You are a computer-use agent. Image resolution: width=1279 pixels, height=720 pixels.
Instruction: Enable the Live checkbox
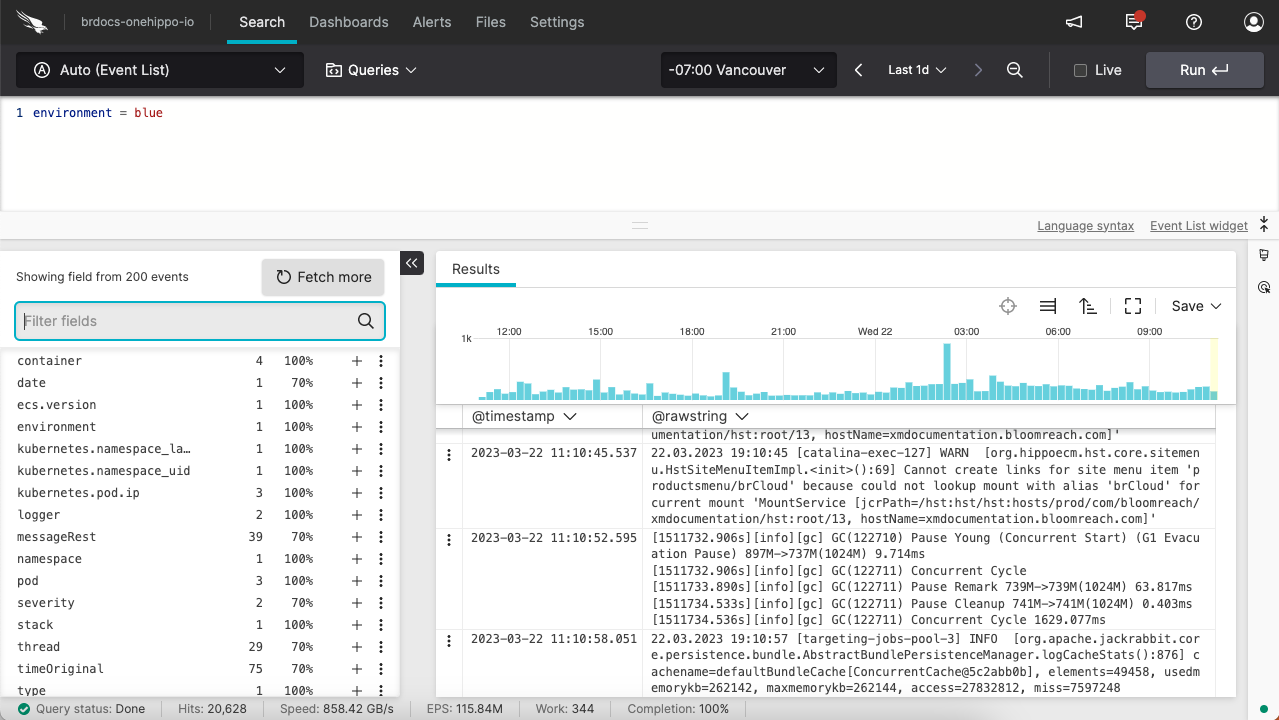click(x=1080, y=70)
